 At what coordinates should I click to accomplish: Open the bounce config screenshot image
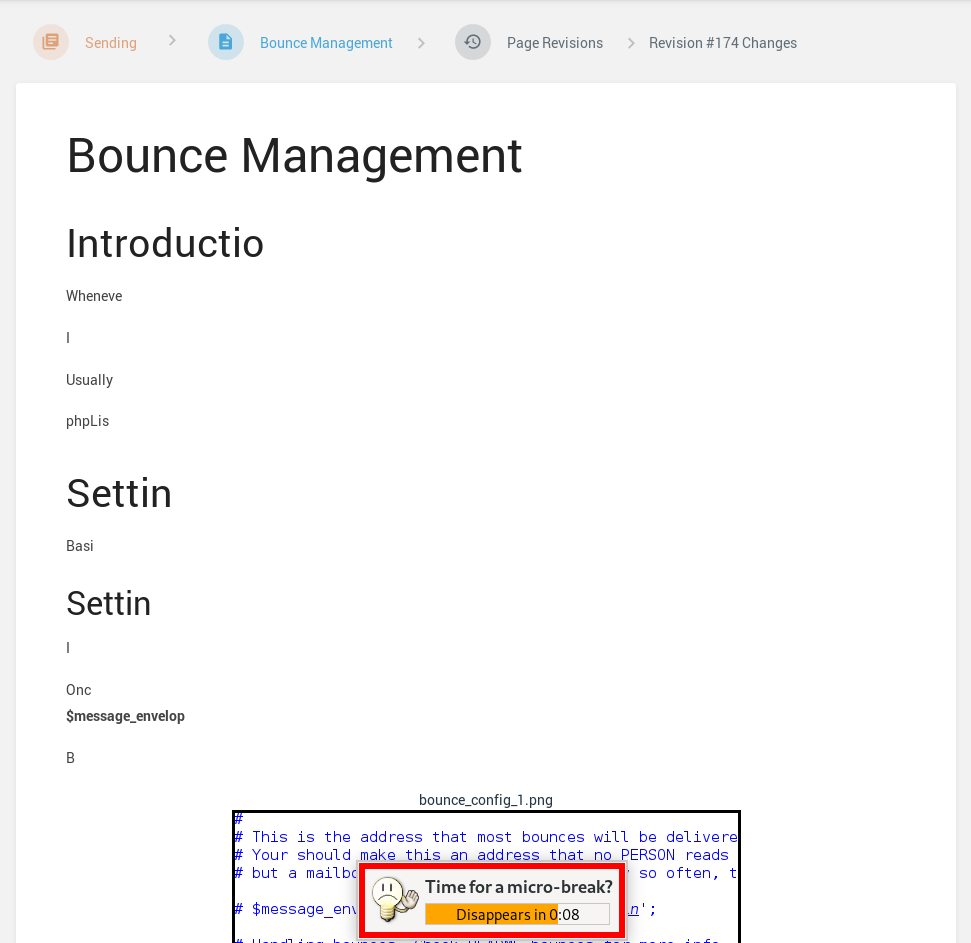tap(486, 876)
